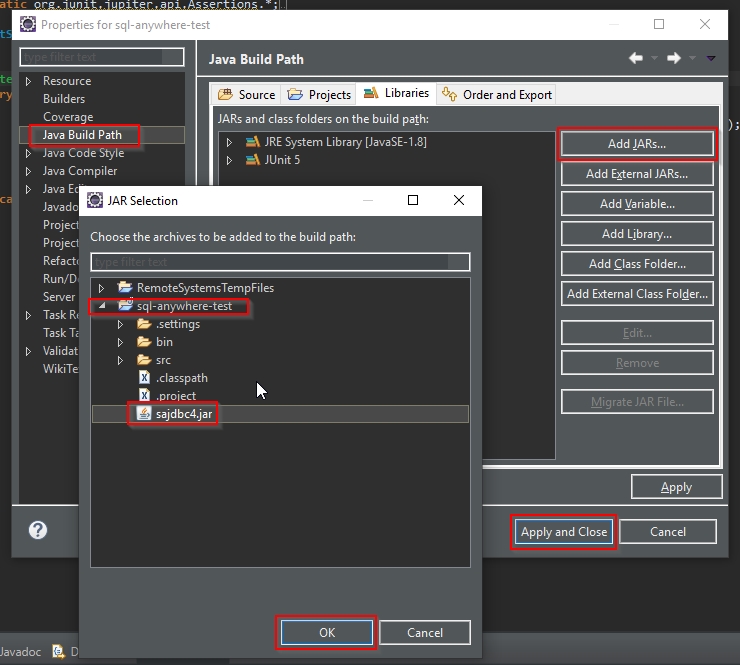Click the help question mark icon
Image resolution: width=740 pixels, height=665 pixels.
pos(38,530)
